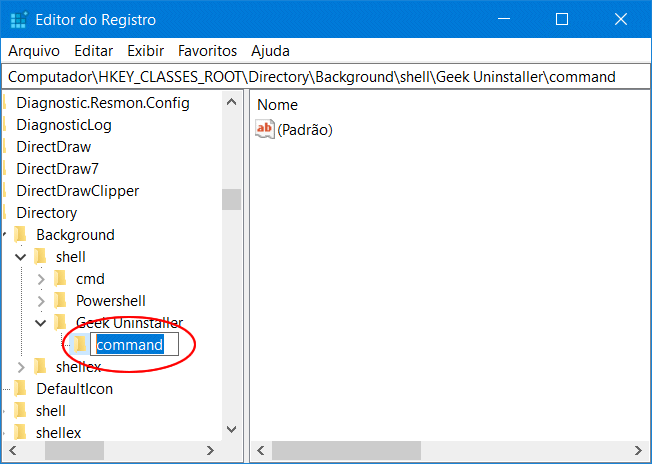Select the (Padrão) string value icon

[x=265, y=129]
